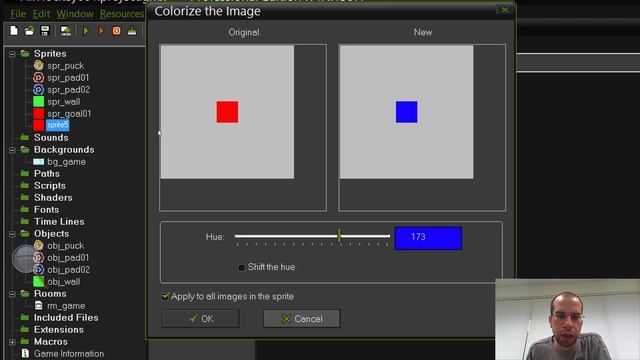Select the red spr_goal01 sprite icon
The image size is (640, 360).
point(39,113)
